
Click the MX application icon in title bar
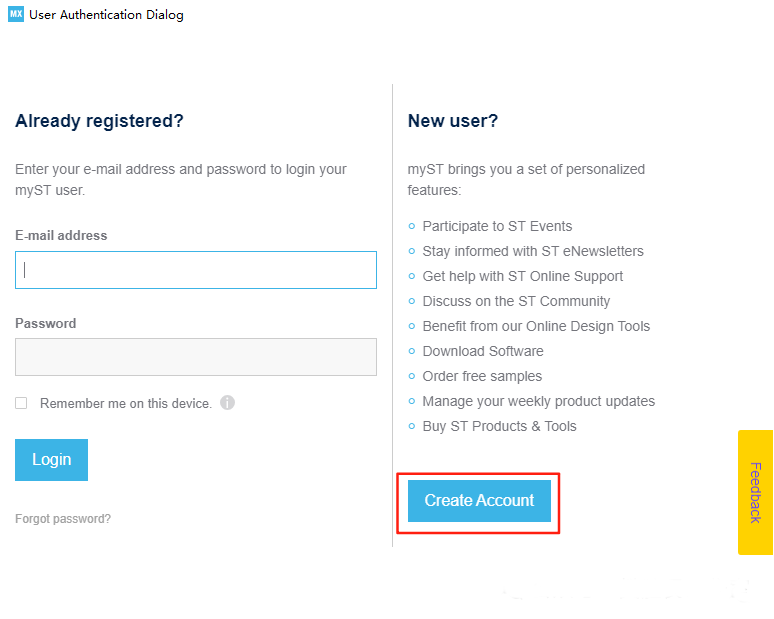tap(15, 15)
